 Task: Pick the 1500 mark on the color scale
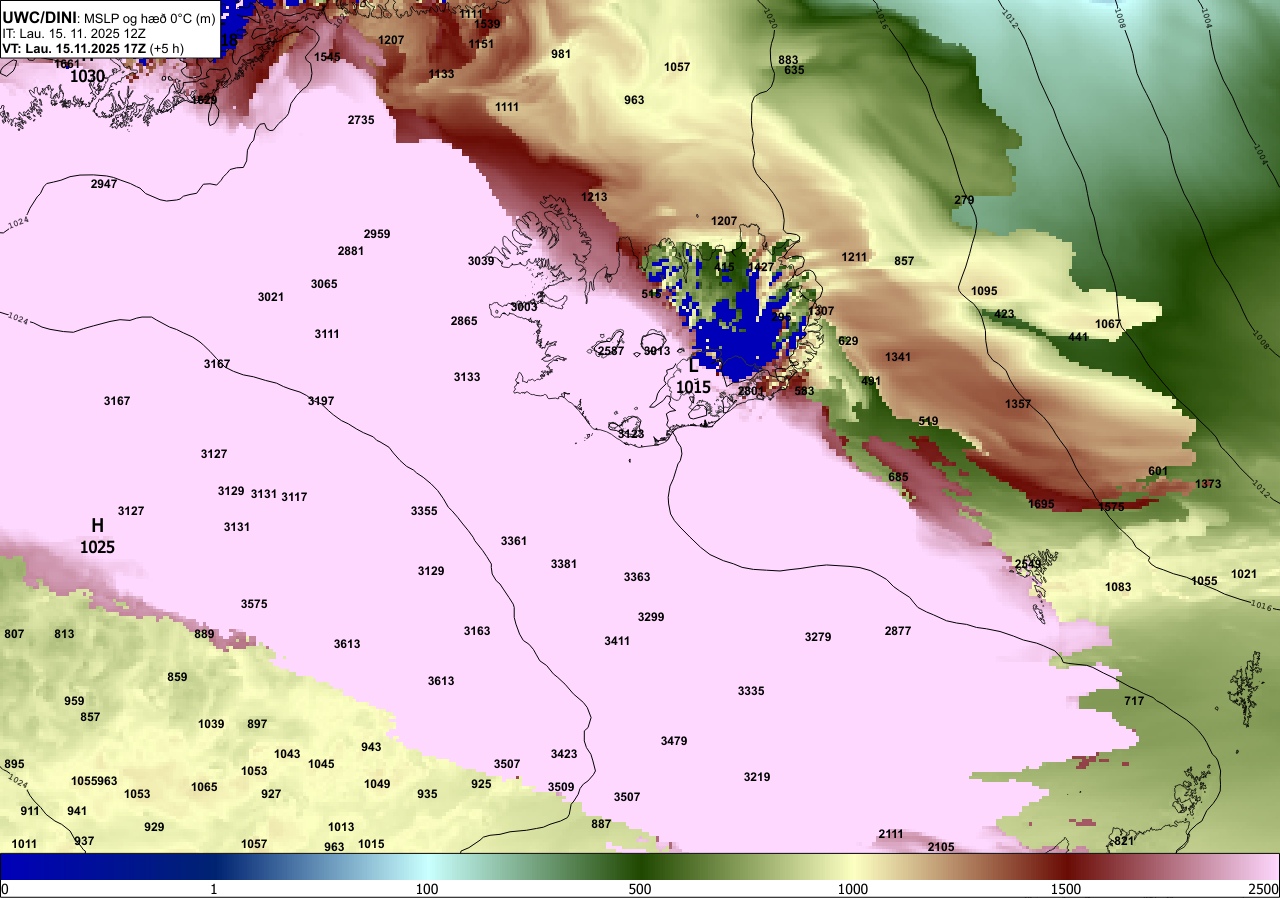1066,889
